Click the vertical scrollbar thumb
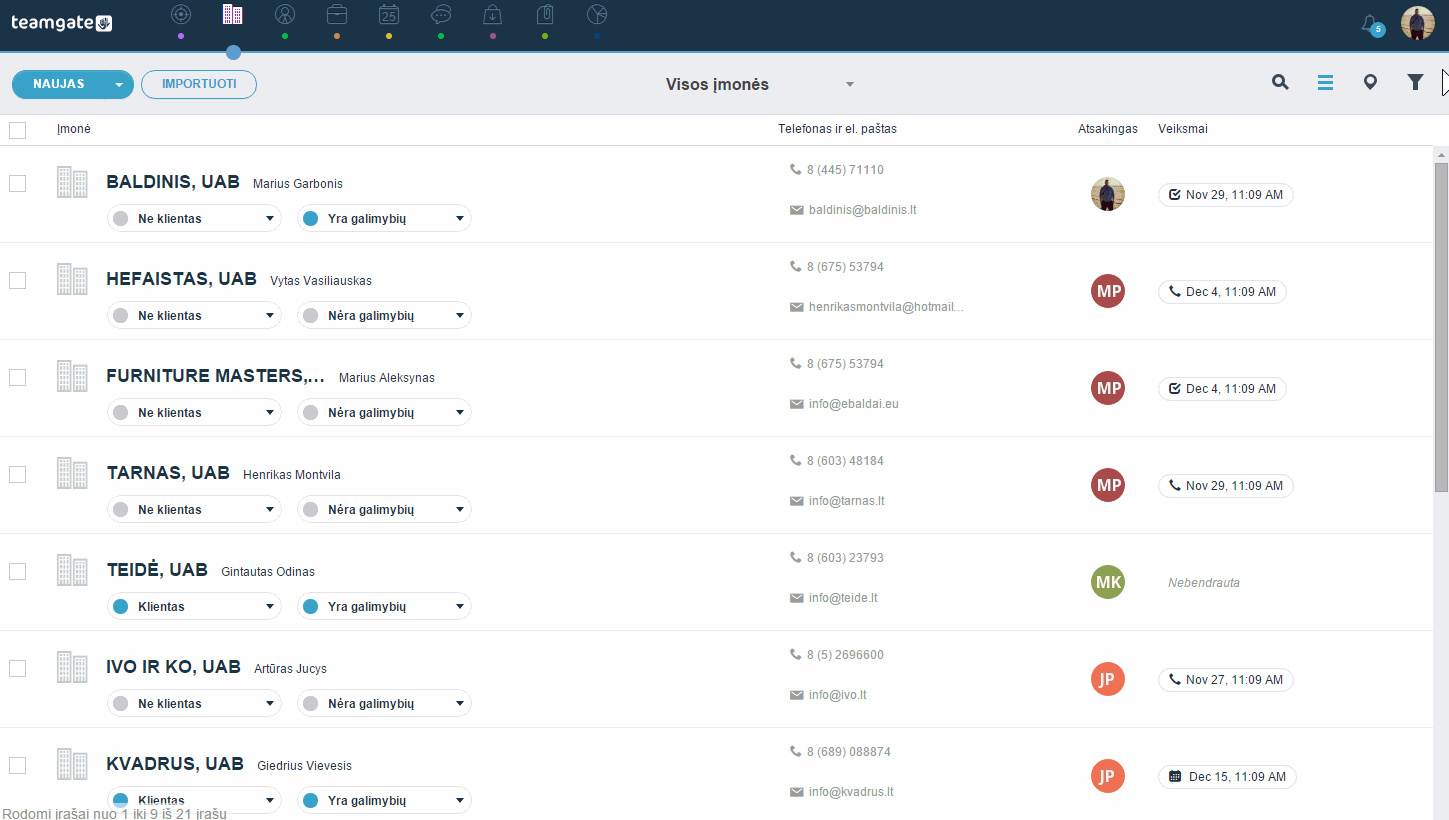The height and width of the screenshot is (820, 1449). (1441, 327)
